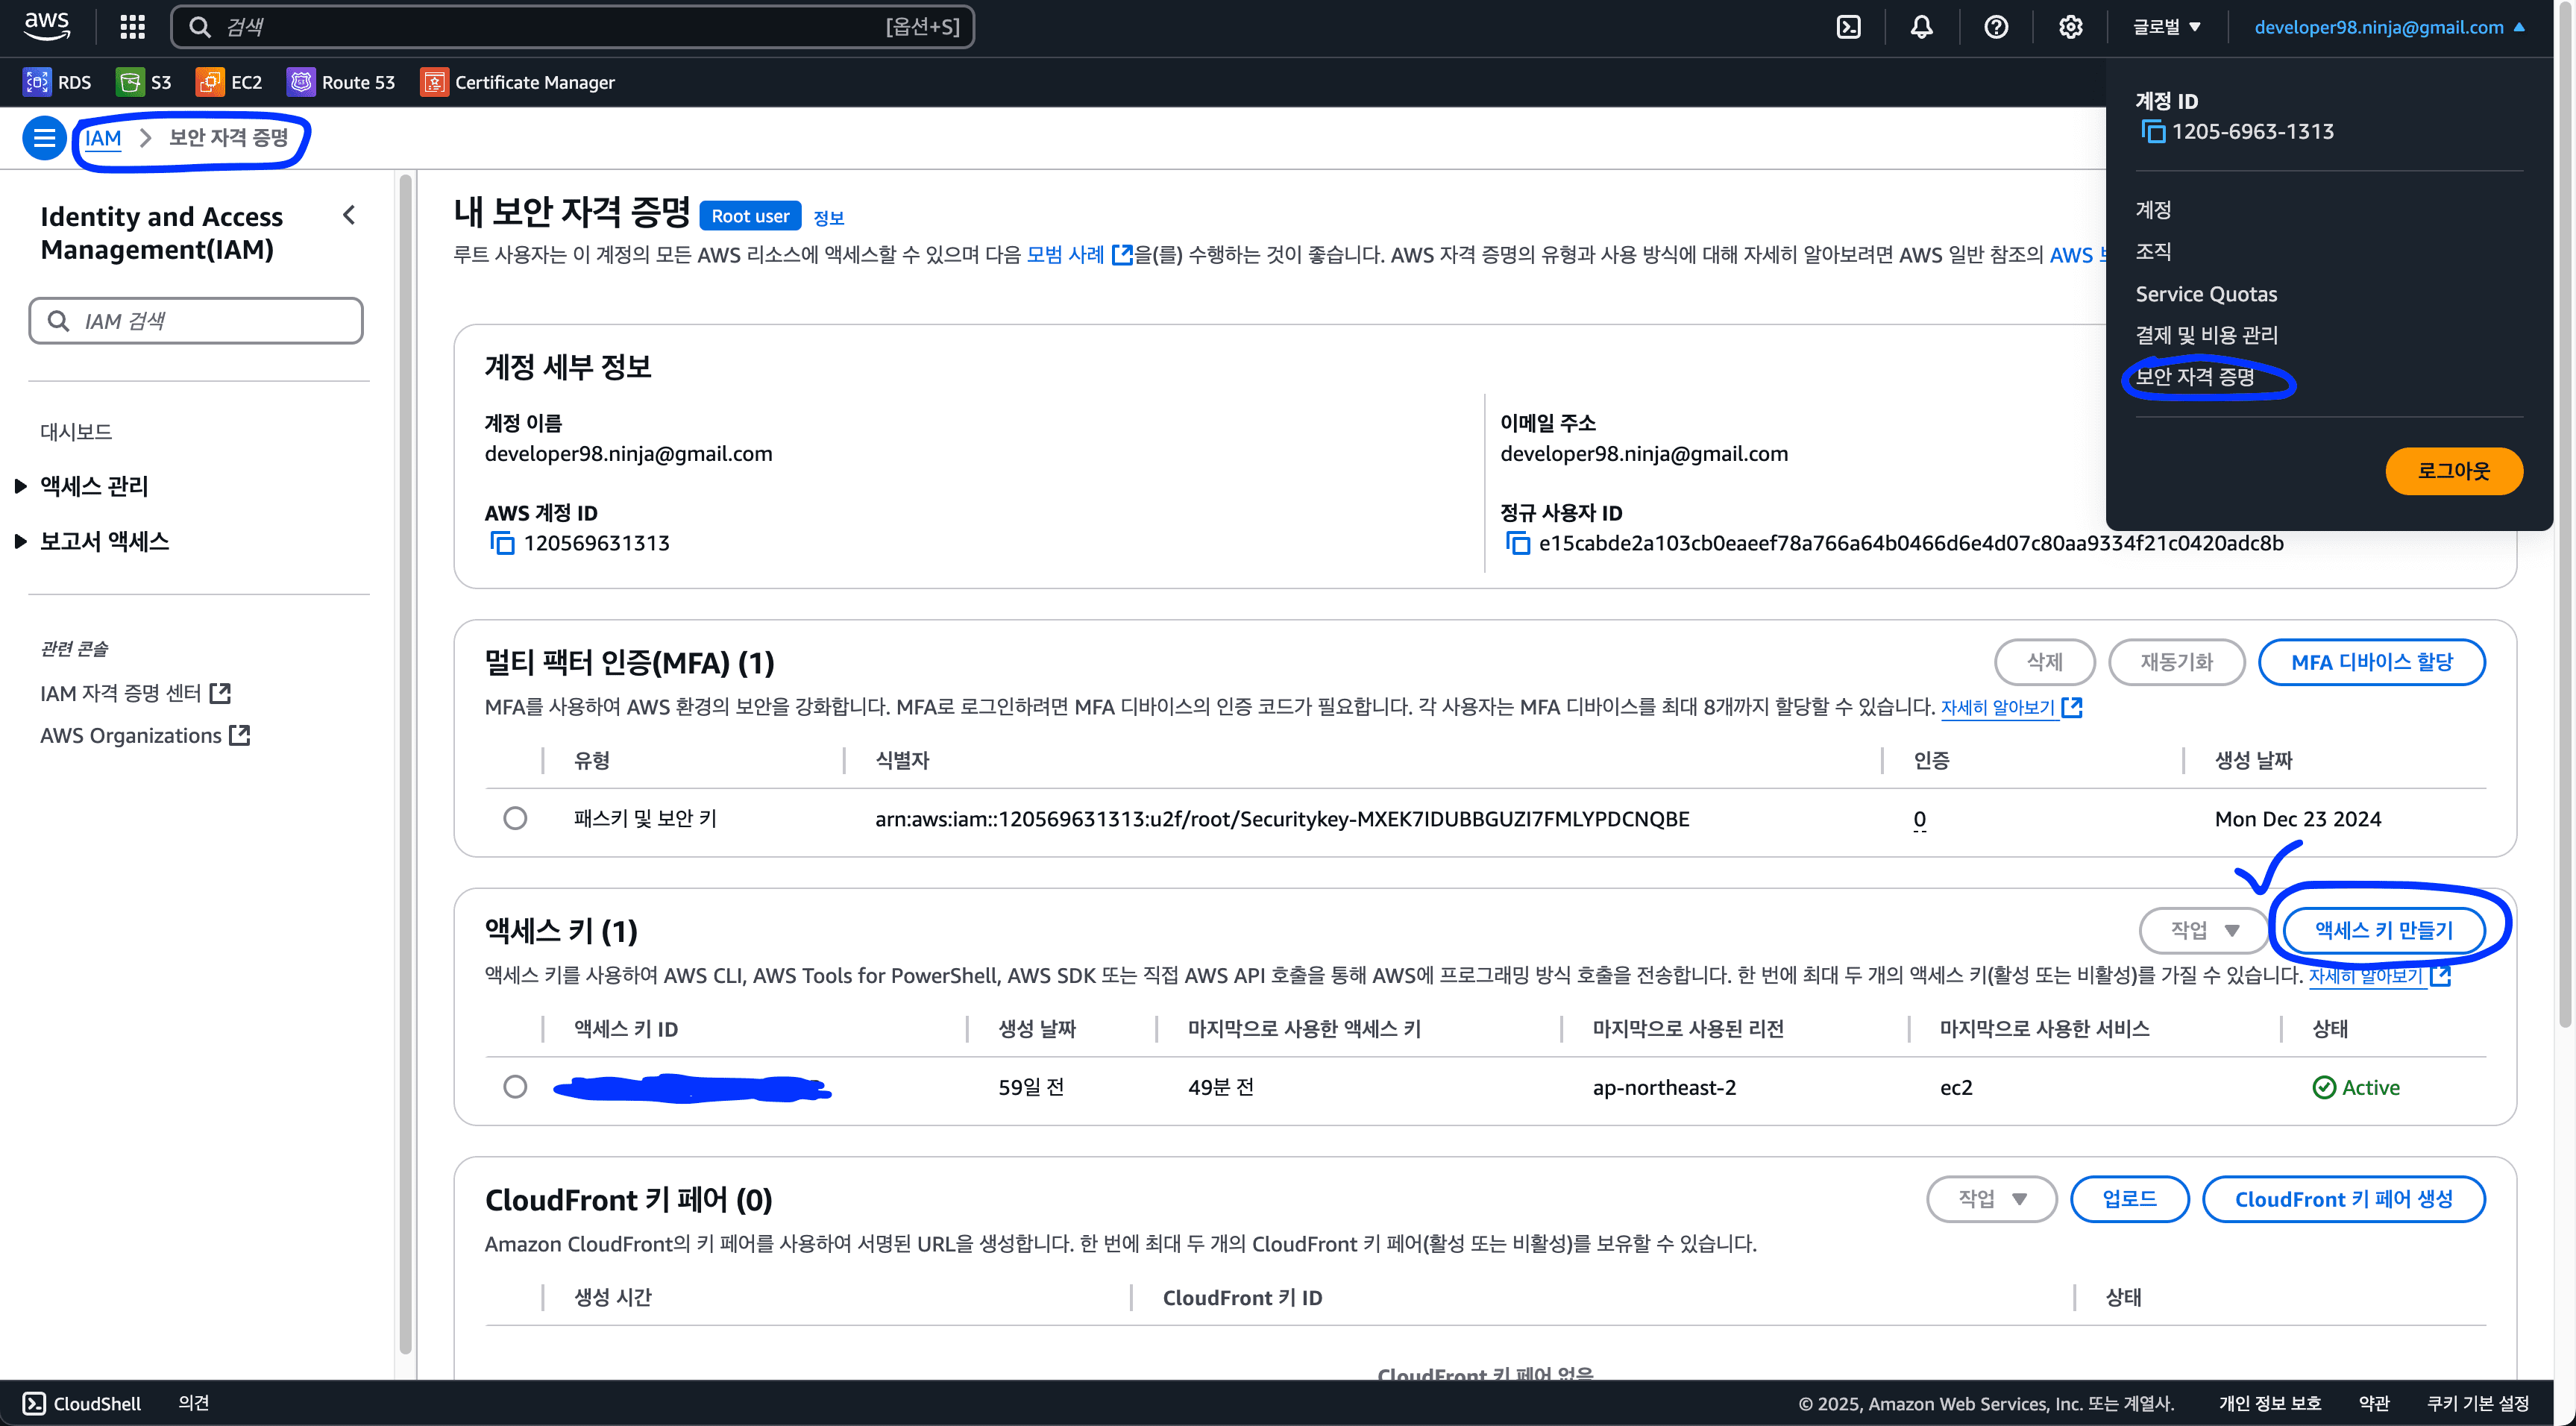Open the settings gear
The image size is (2576, 1426).
[x=2070, y=27]
